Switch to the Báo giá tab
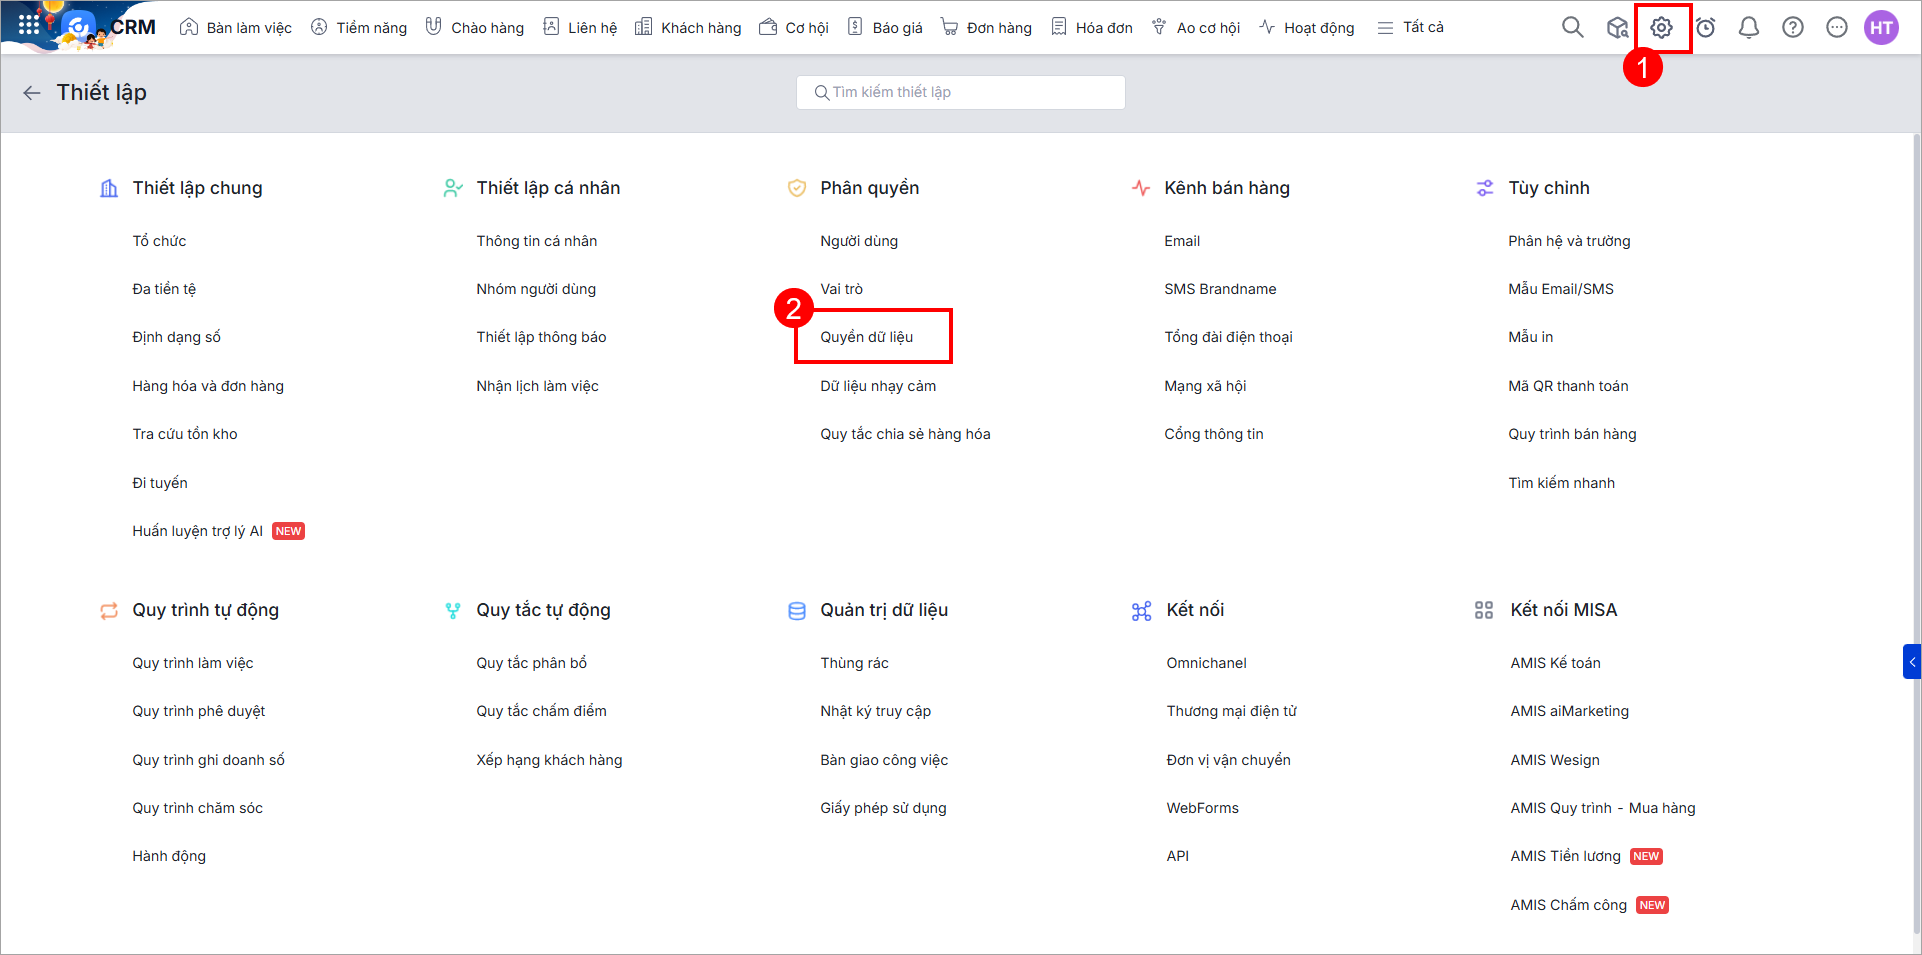 (885, 28)
